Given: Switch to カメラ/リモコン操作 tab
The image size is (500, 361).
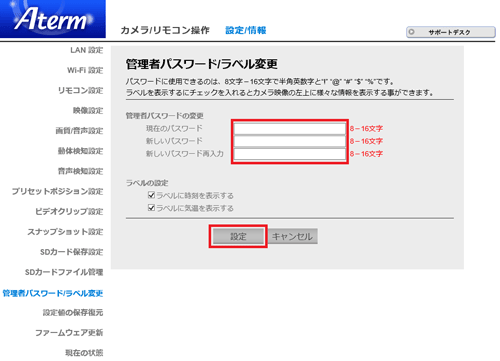Looking at the screenshot, I should point(165,30).
